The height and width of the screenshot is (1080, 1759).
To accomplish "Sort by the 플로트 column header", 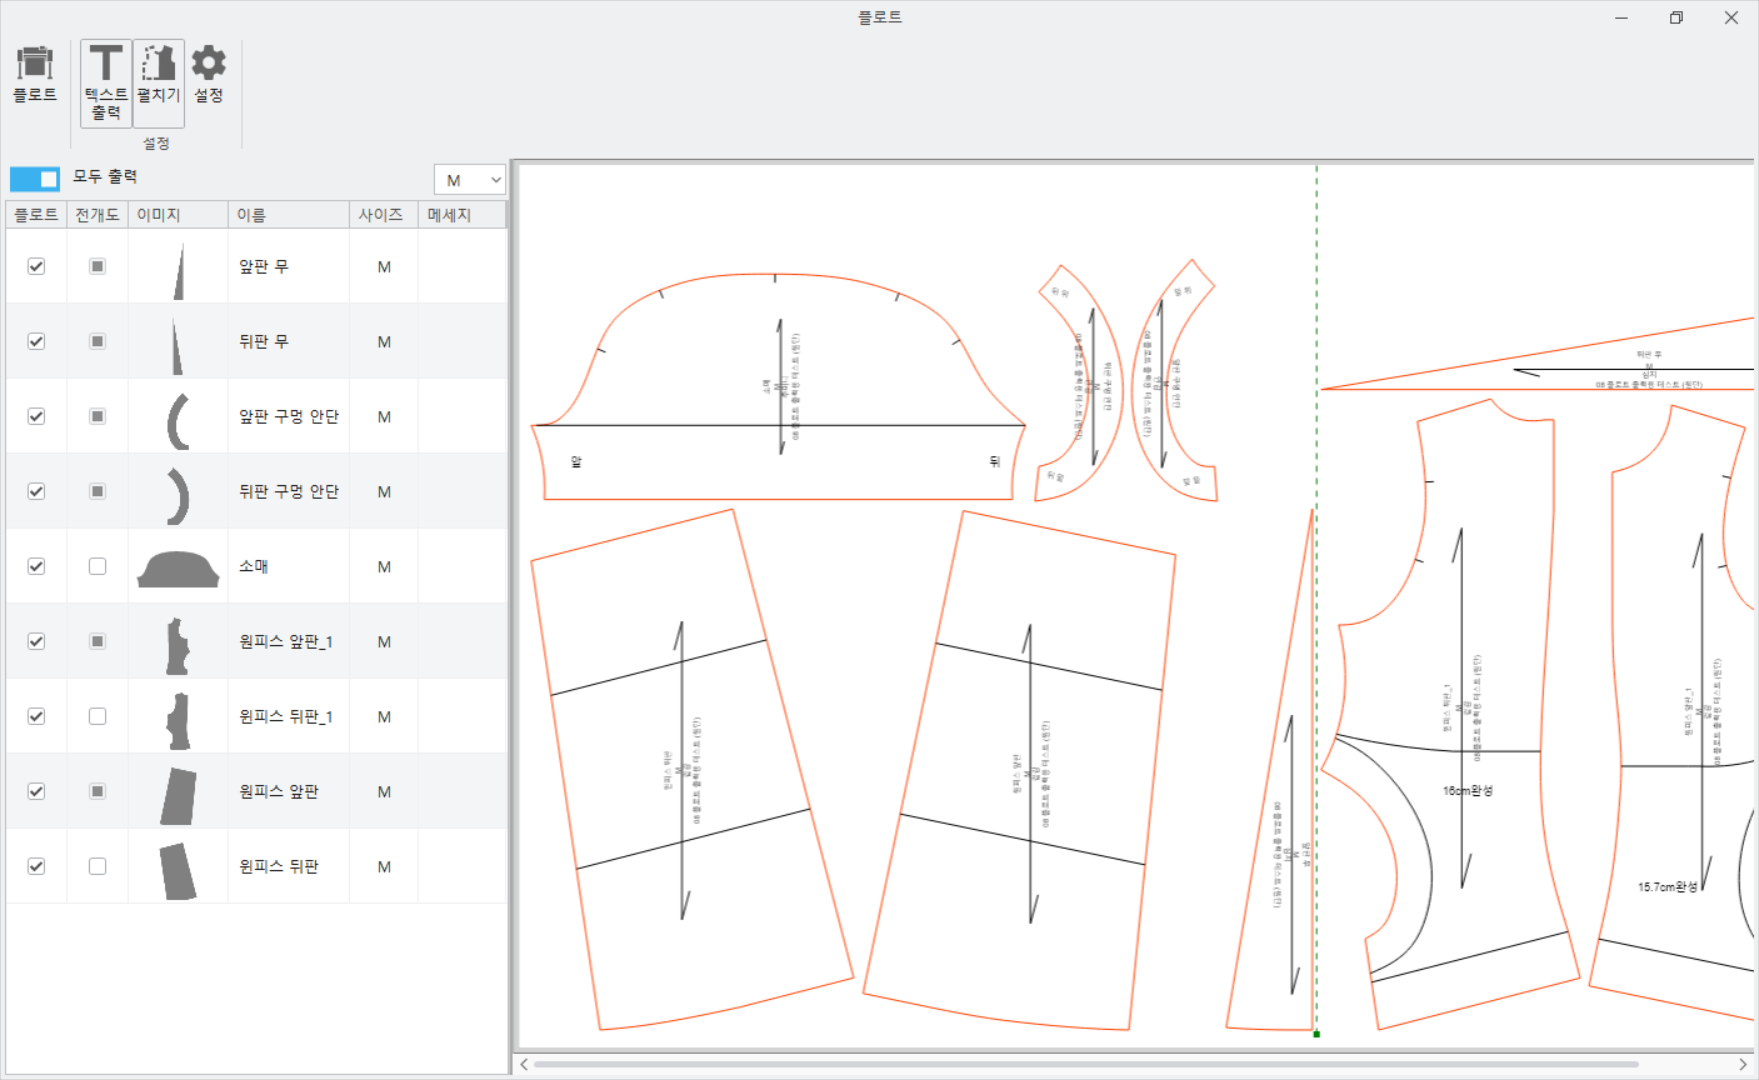I will [36, 215].
